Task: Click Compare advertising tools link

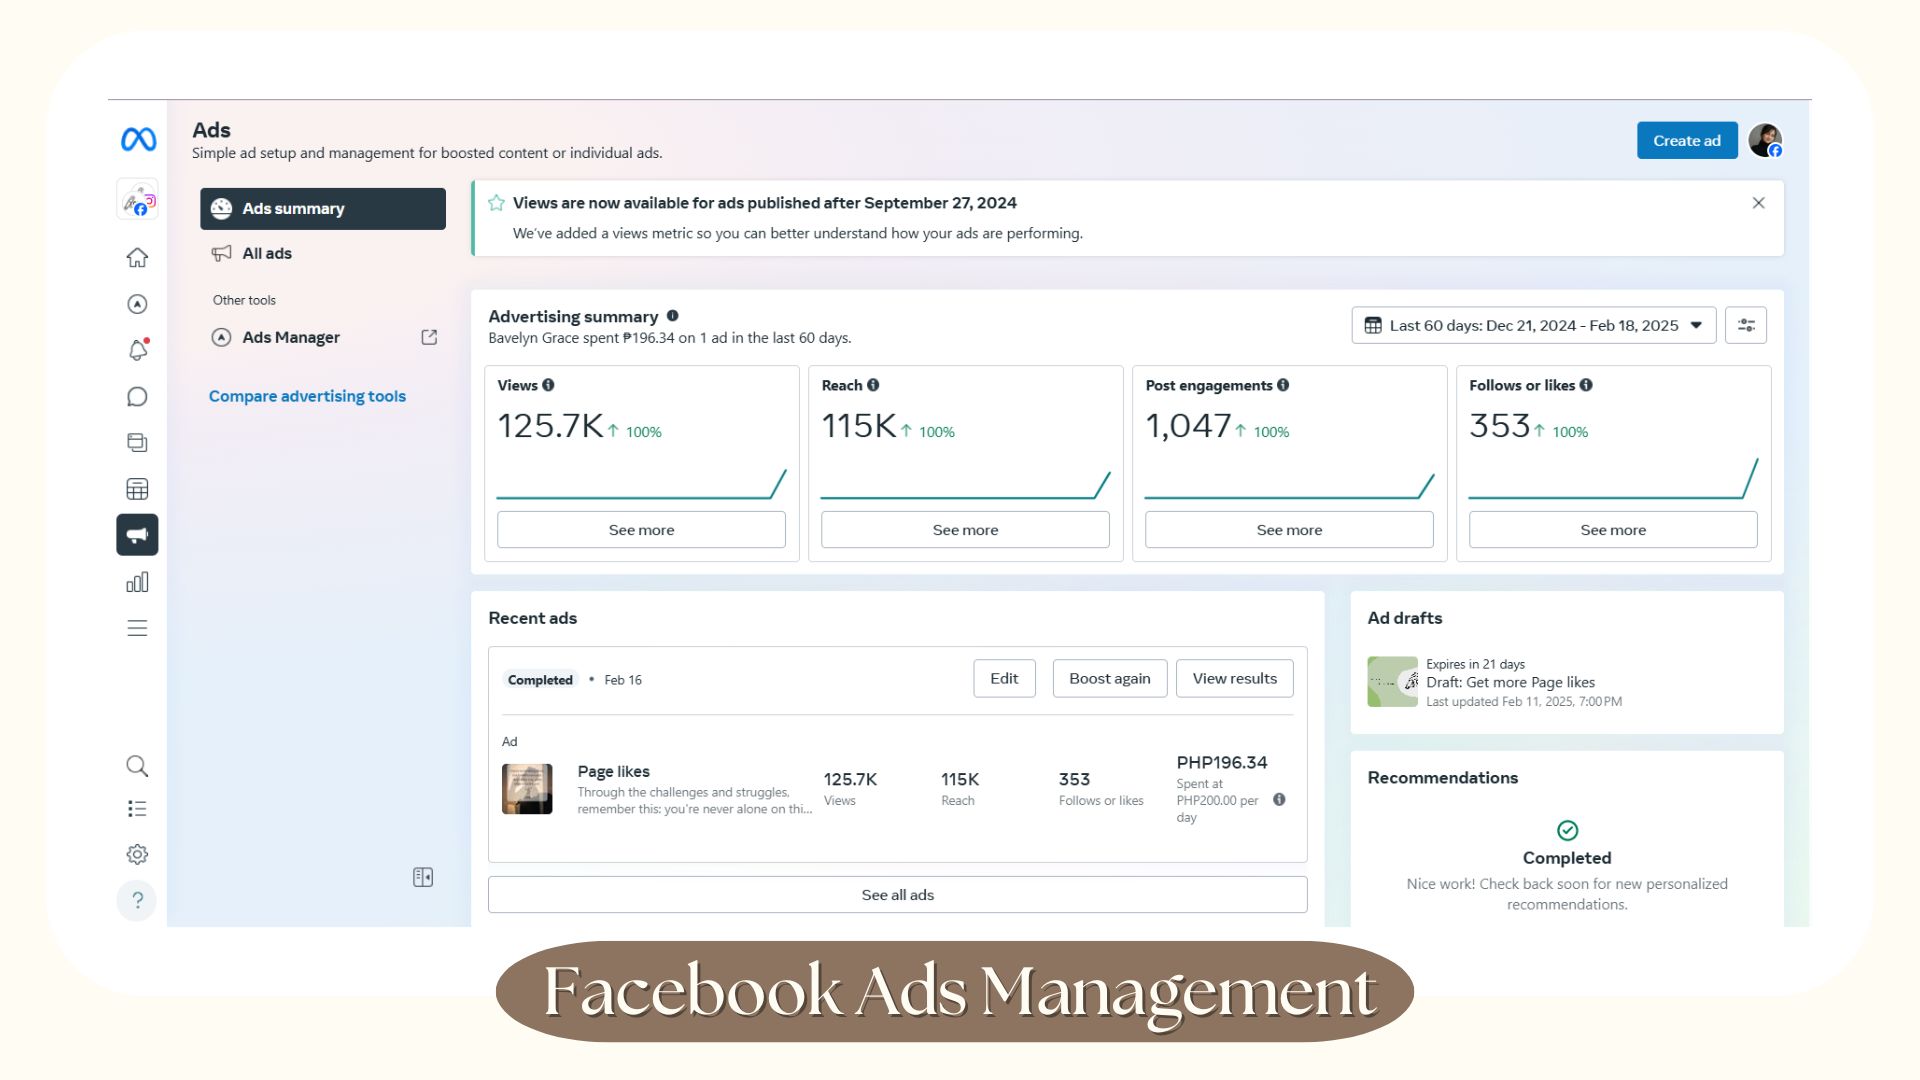Action: pyautogui.click(x=307, y=396)
